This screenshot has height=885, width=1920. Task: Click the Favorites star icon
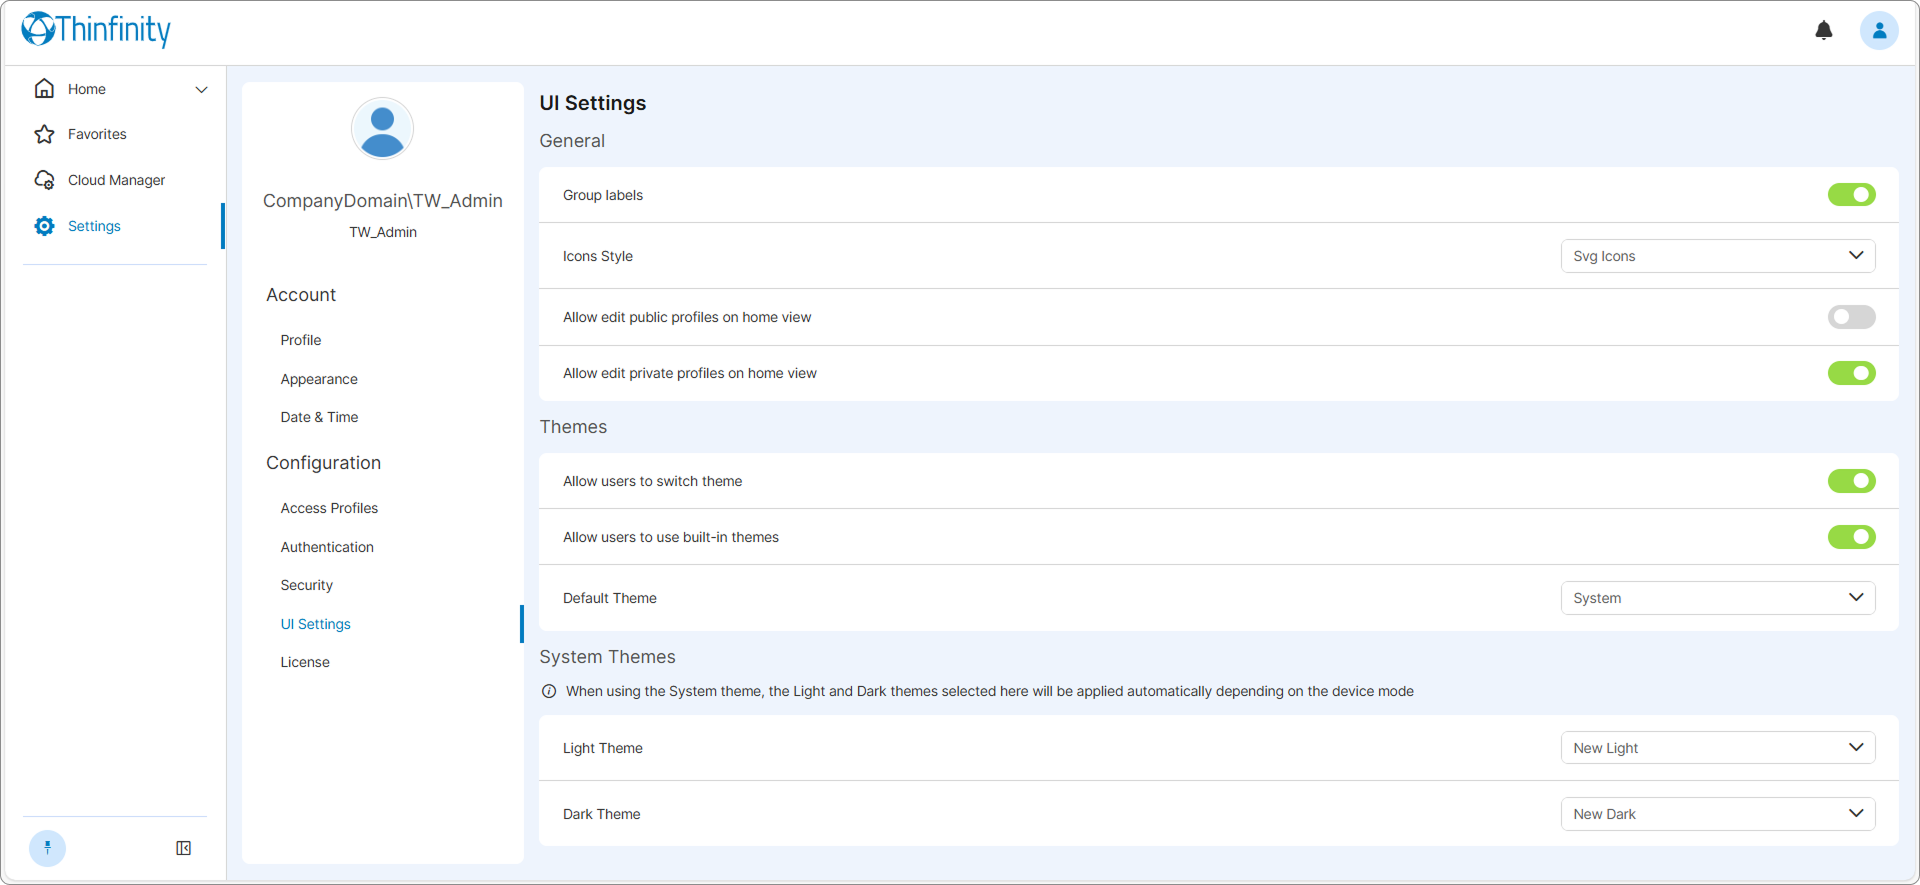(44, 134)
